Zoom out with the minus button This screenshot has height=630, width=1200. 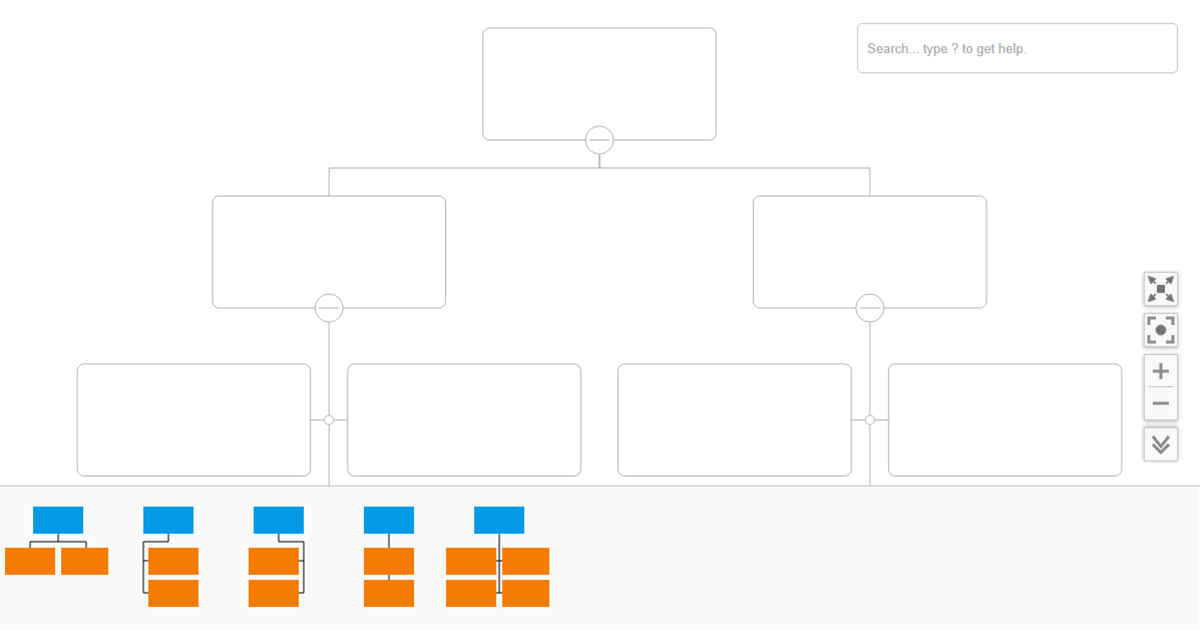[x=1160, y=404]
